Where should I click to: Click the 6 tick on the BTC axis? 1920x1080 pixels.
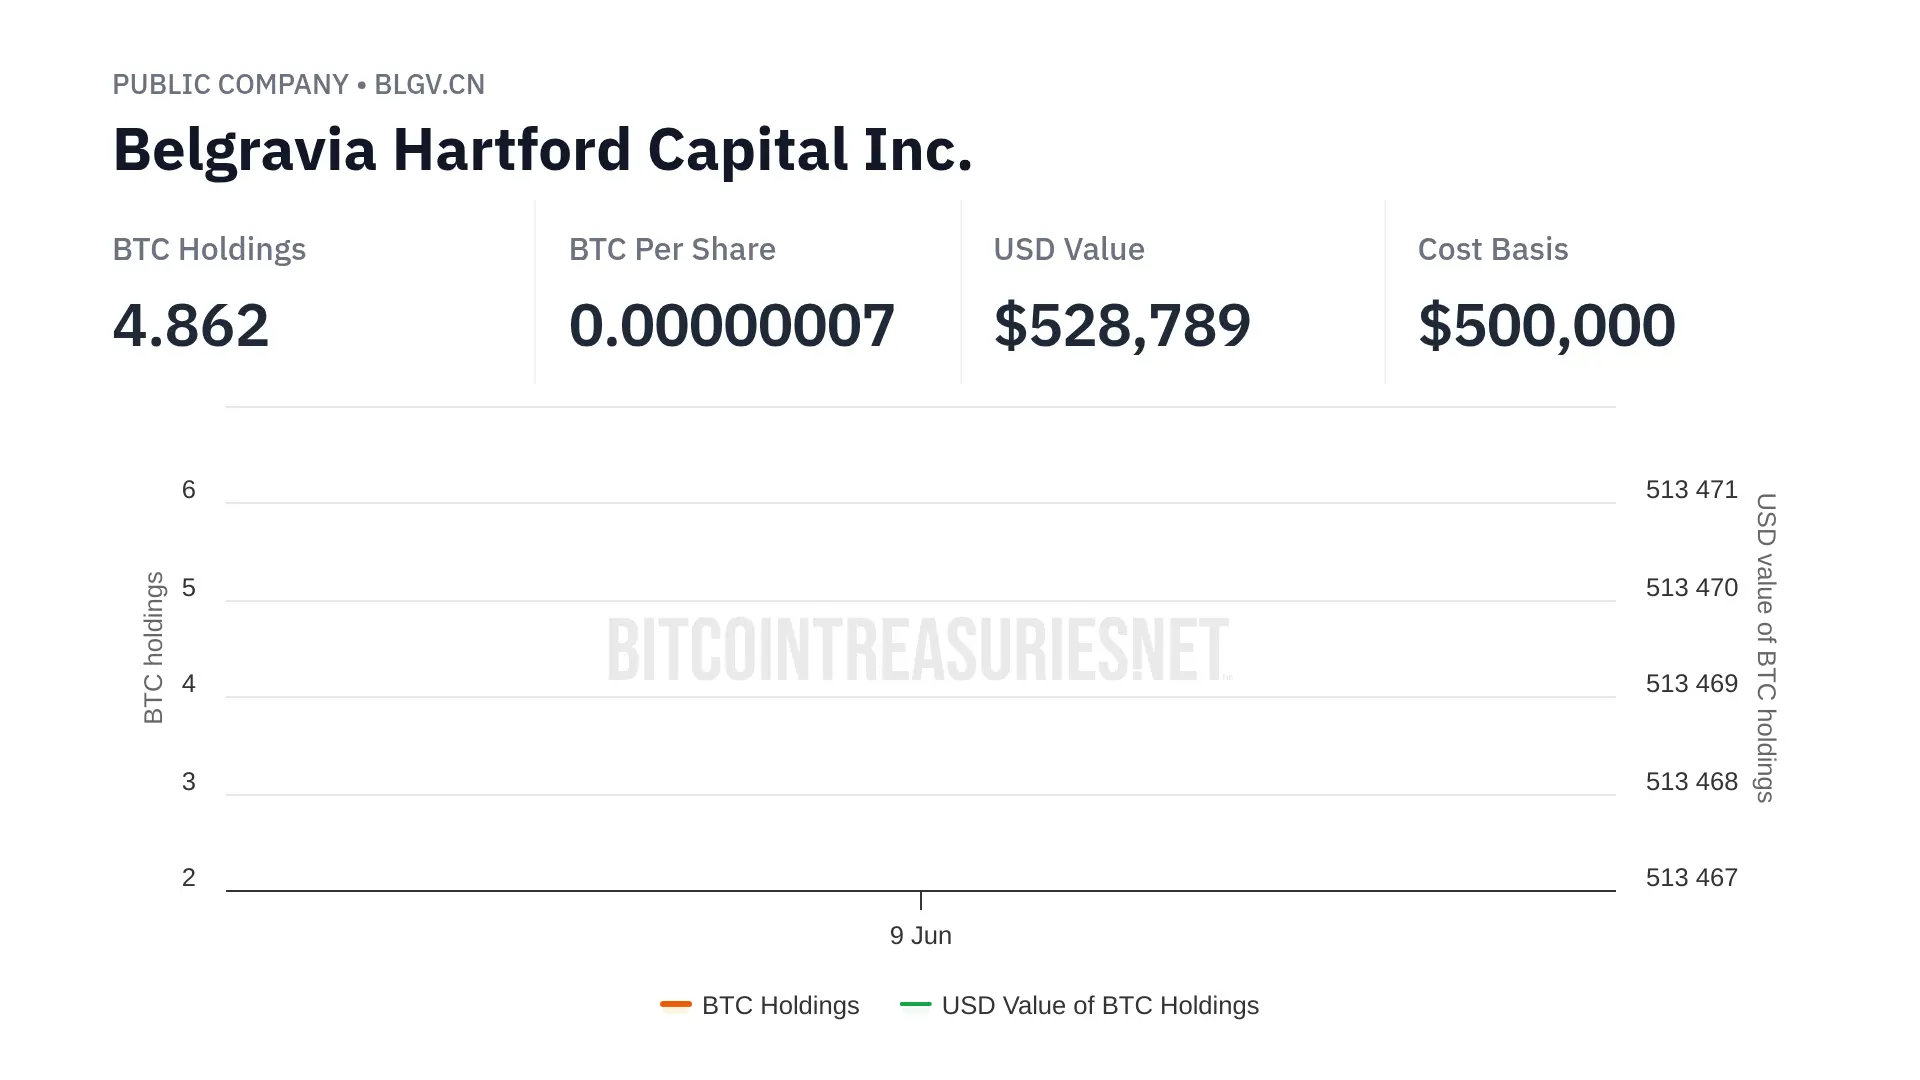point(189,490)
